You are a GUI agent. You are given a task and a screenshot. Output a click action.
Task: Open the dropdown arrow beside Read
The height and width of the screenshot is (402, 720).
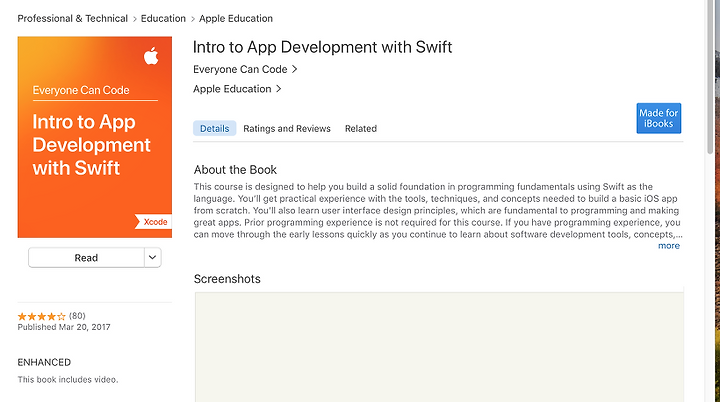[x=152, y=258]
